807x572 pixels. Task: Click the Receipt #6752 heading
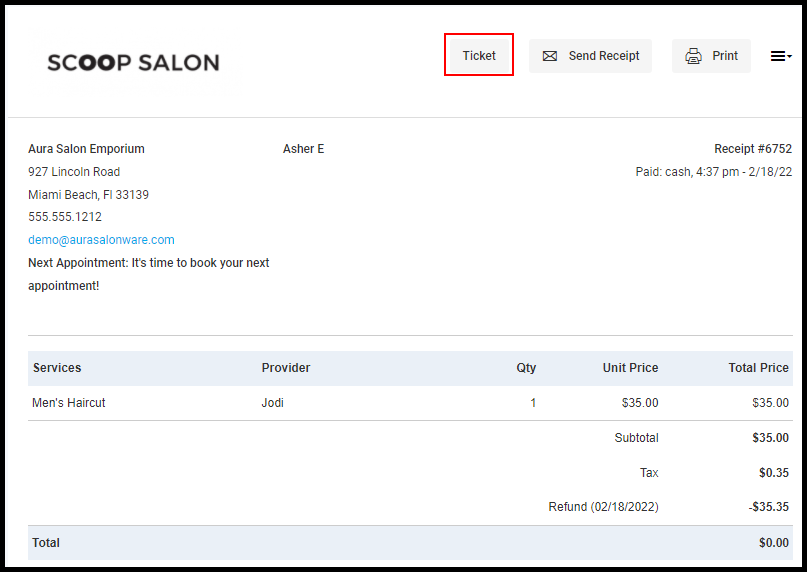coord(753,149)
